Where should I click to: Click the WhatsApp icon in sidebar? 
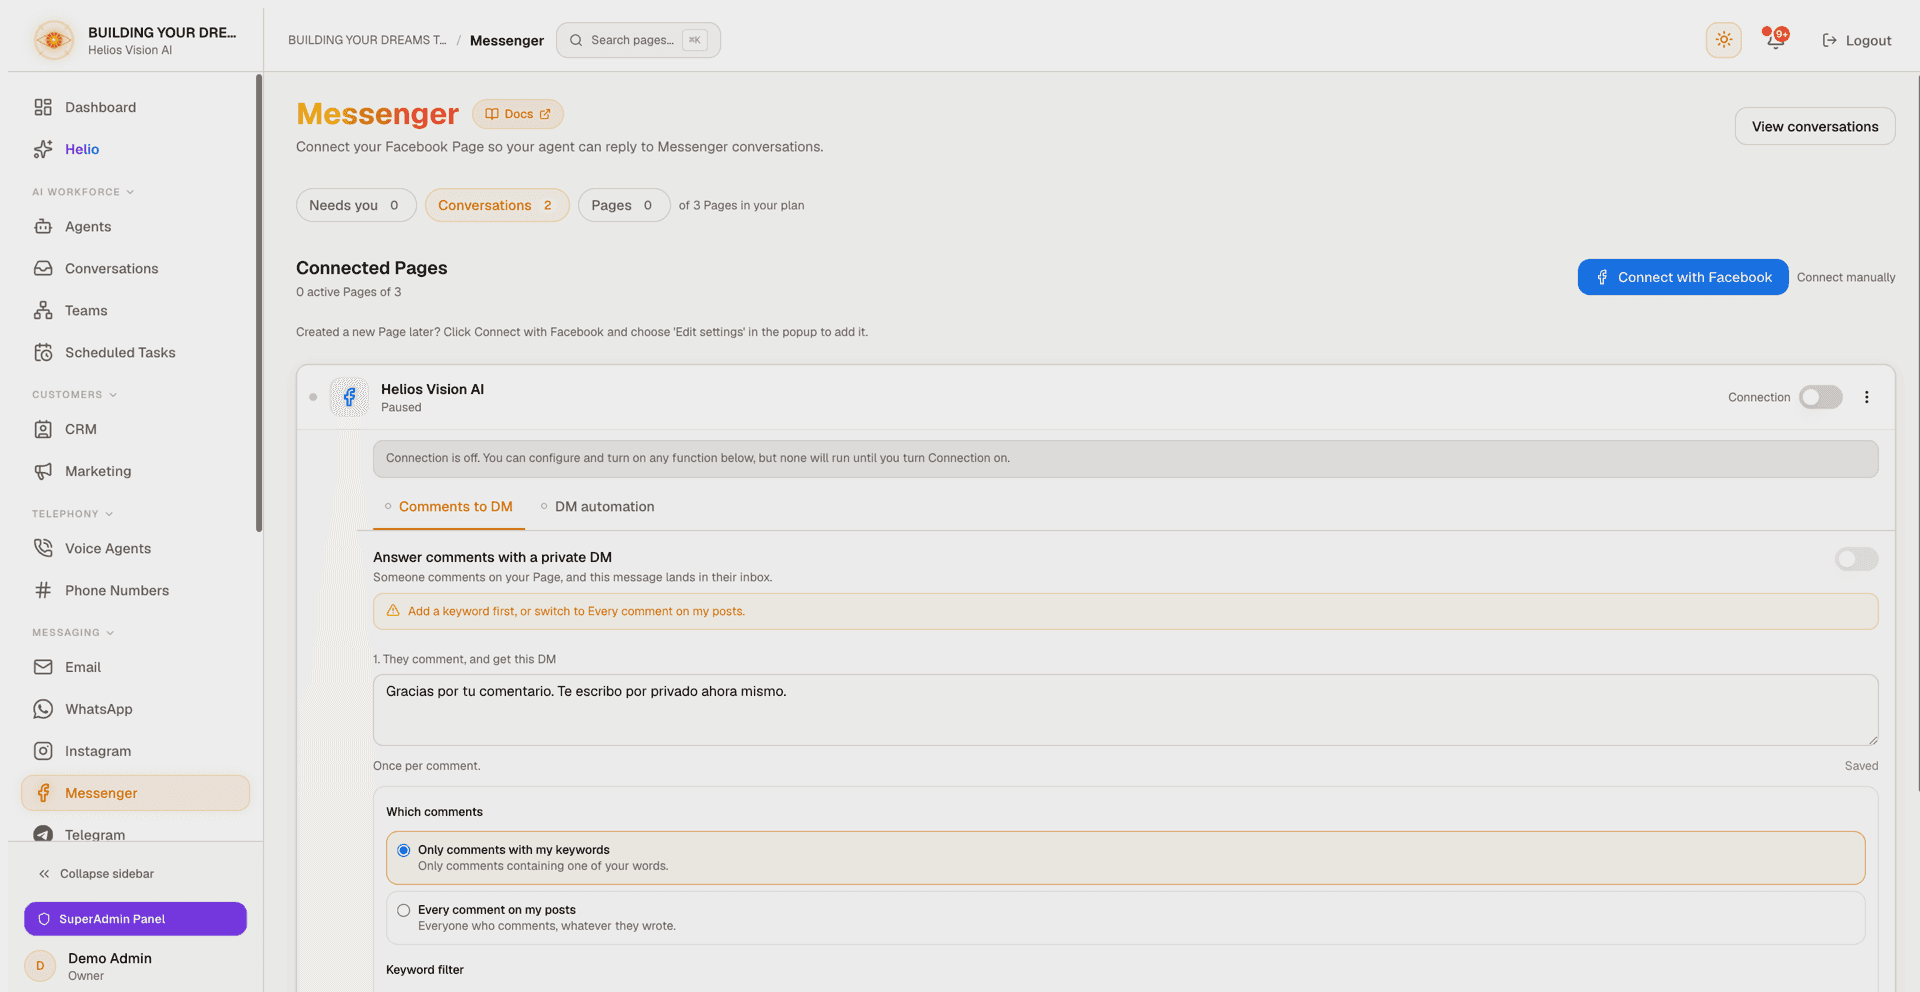pos(43,709)
